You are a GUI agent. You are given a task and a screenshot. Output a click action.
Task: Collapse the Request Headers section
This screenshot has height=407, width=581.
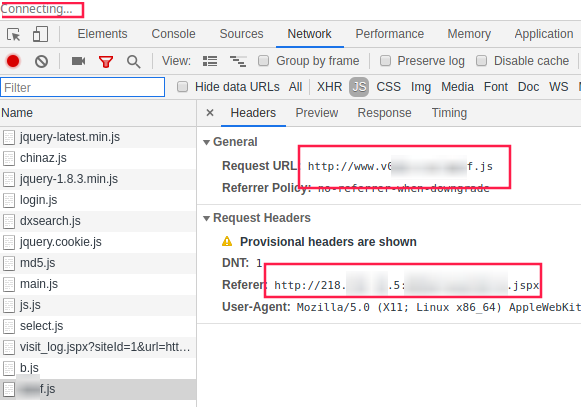(206, 218)
